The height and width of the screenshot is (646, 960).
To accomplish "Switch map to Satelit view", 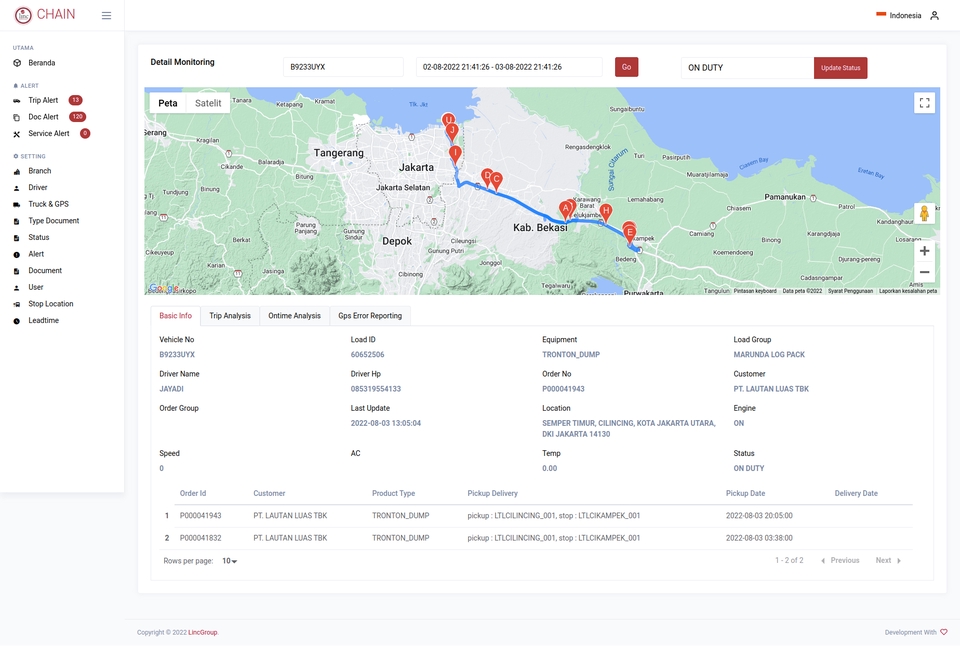I will click(208, 103).
